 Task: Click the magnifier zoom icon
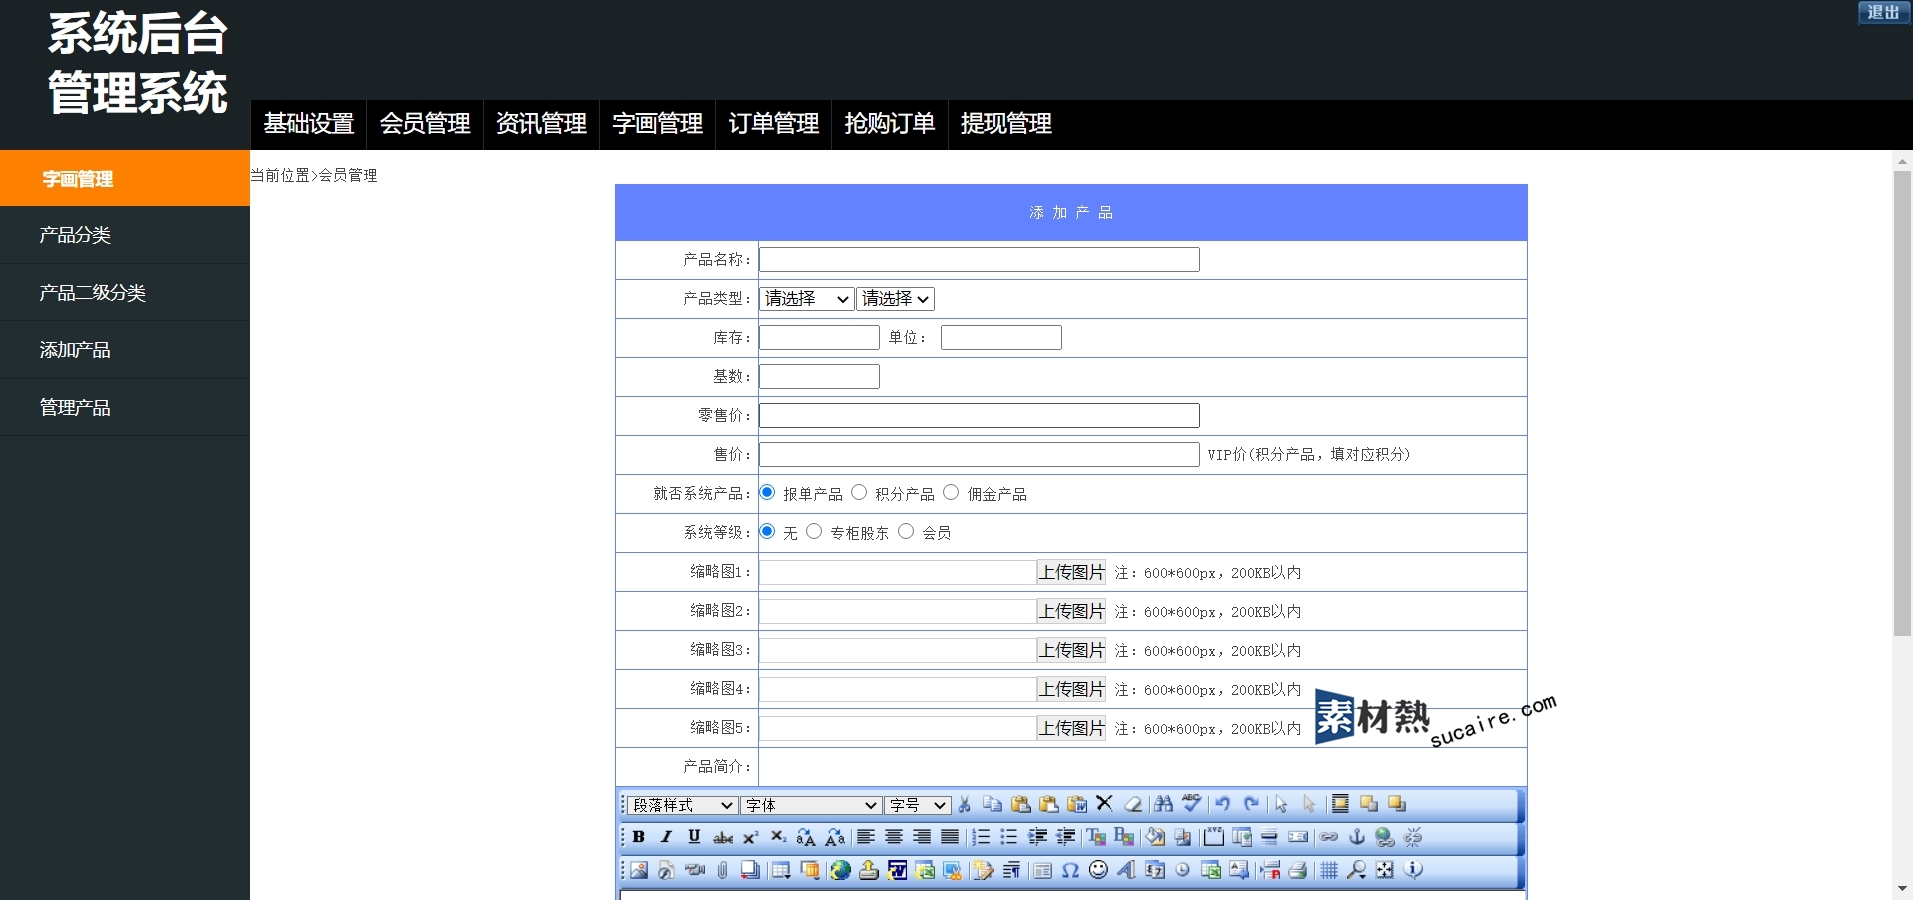[1357, 870]
